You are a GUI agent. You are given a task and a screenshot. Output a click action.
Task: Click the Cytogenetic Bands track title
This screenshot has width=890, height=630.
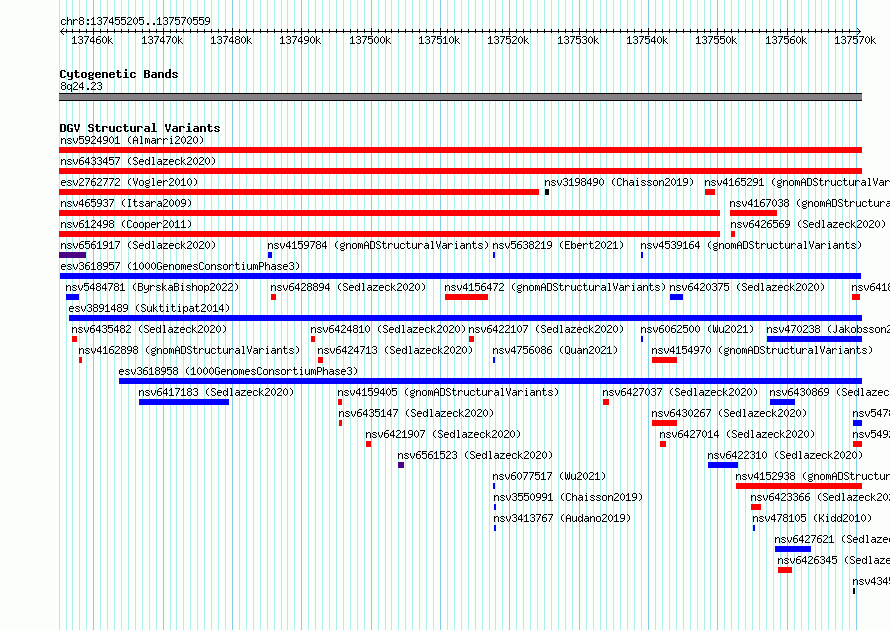pyautogui.click(x=119, y=74)
